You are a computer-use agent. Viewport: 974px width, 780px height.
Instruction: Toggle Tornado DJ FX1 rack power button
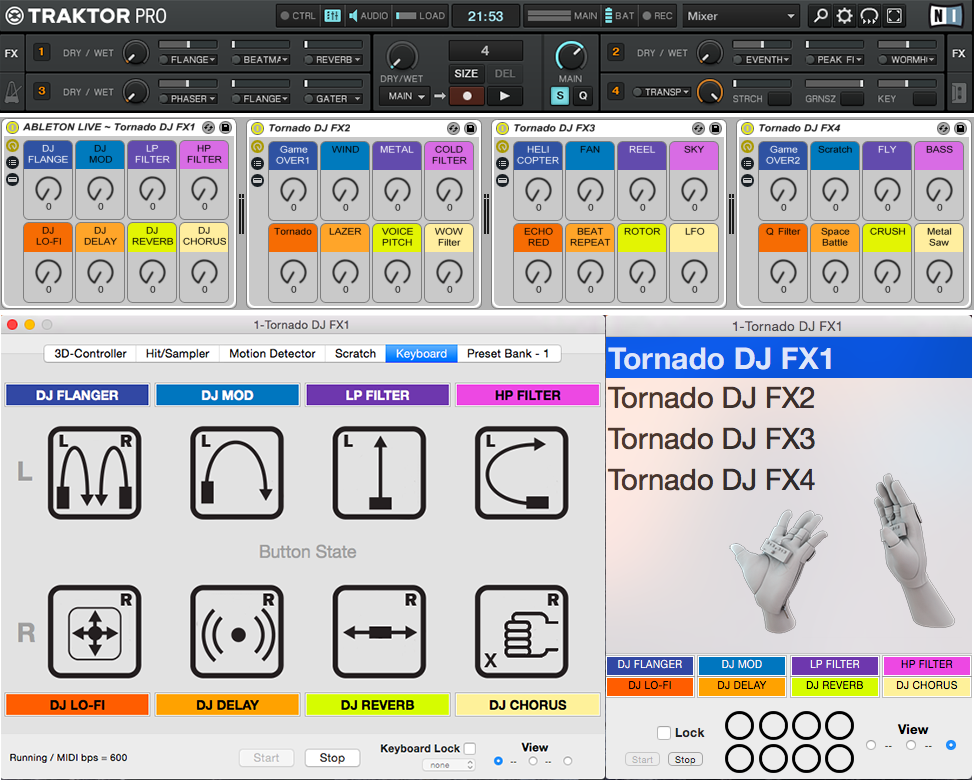pos(12,127)
